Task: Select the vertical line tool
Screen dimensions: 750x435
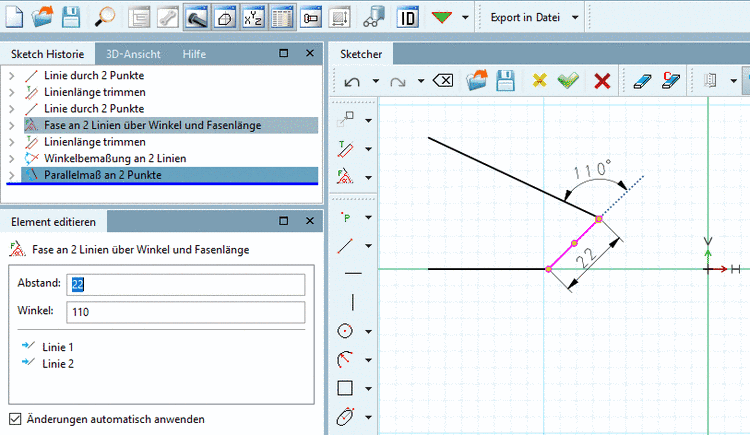Action: [x=353, y=302]
